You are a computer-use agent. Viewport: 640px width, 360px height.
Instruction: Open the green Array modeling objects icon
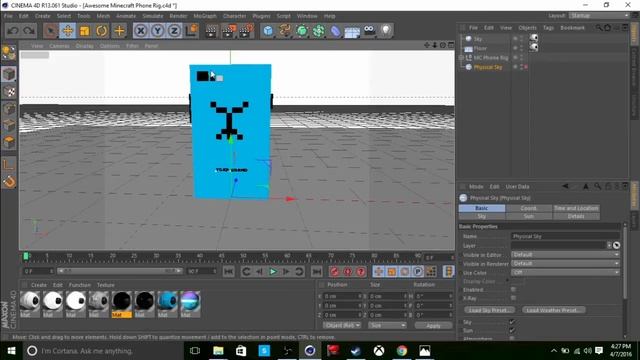318,31
